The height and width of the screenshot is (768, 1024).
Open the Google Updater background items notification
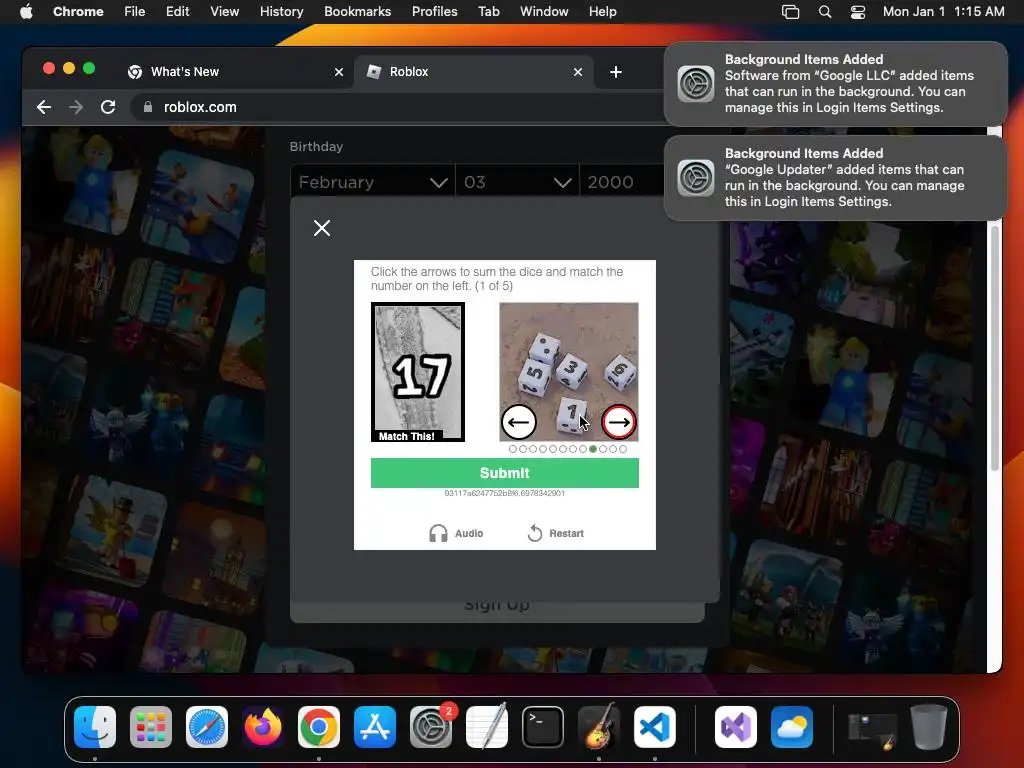click(x=835, y=178)
